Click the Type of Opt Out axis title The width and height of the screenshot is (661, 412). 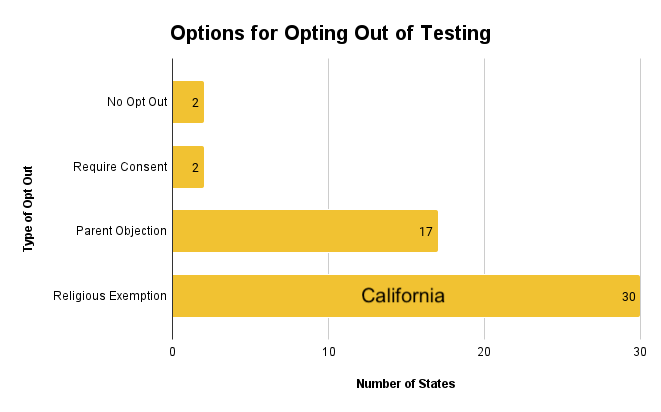tap(28, 209)
